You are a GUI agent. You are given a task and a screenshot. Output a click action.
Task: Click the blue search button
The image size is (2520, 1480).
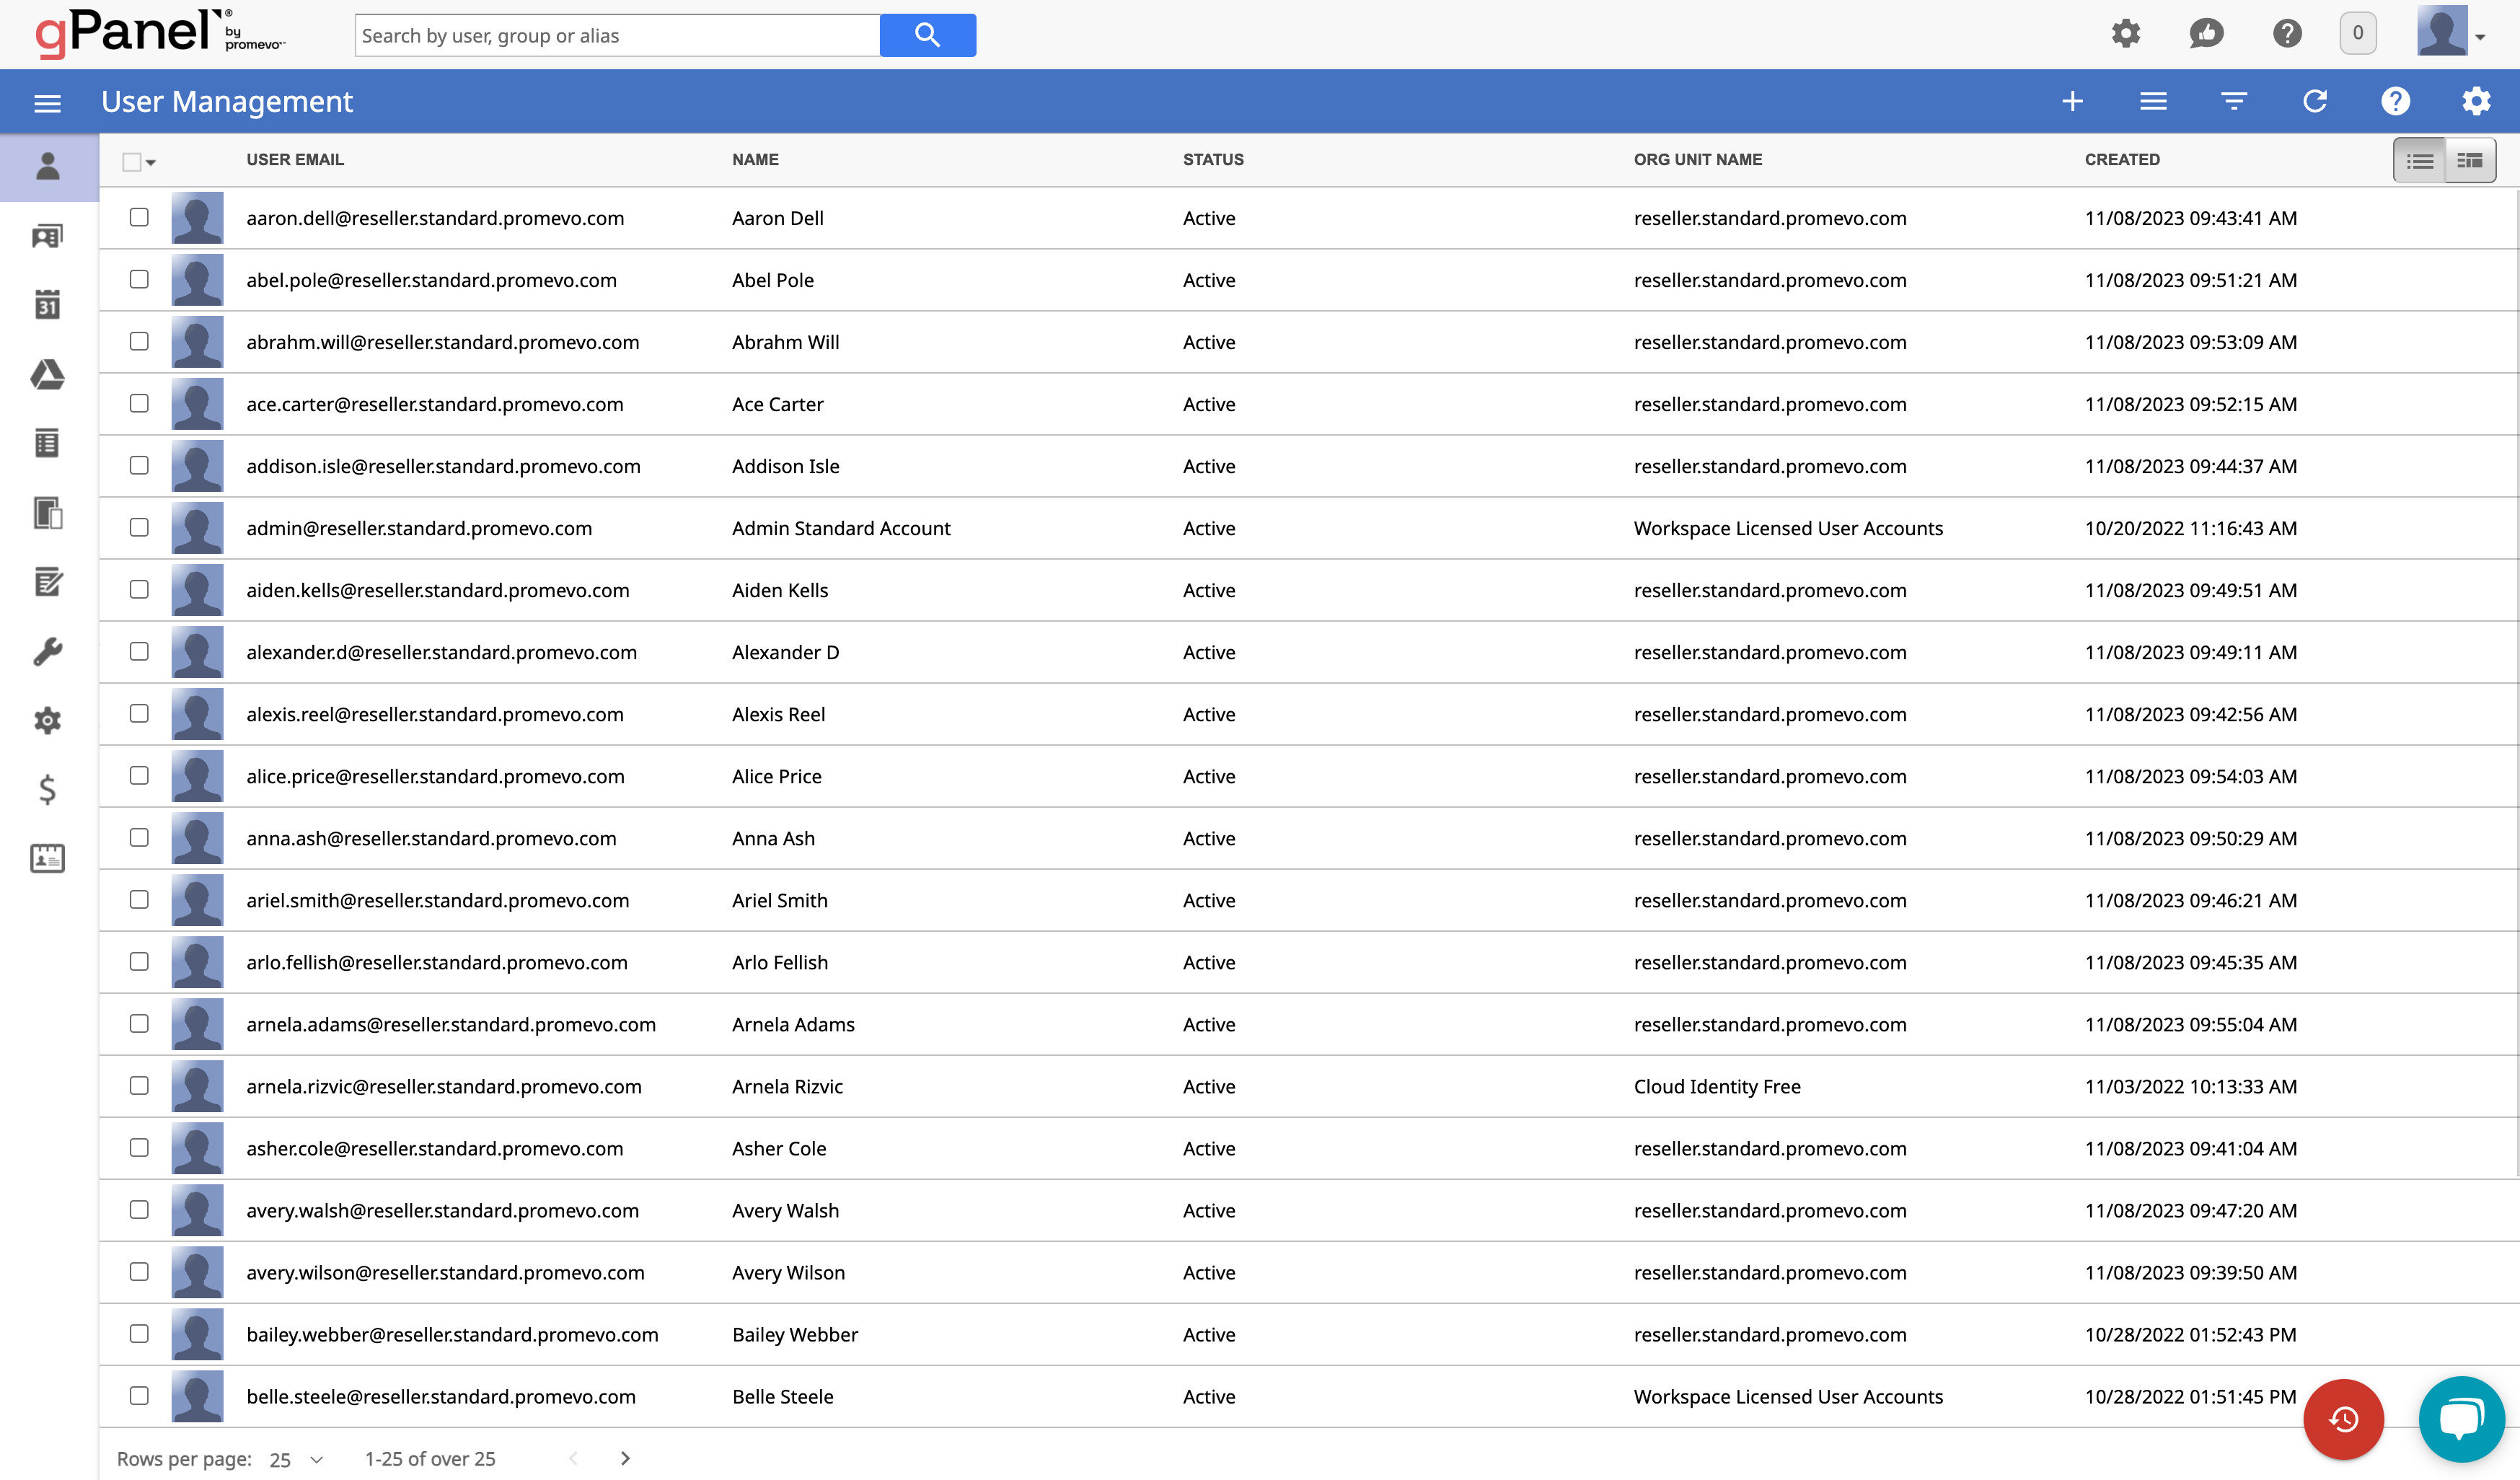(927, 35)
